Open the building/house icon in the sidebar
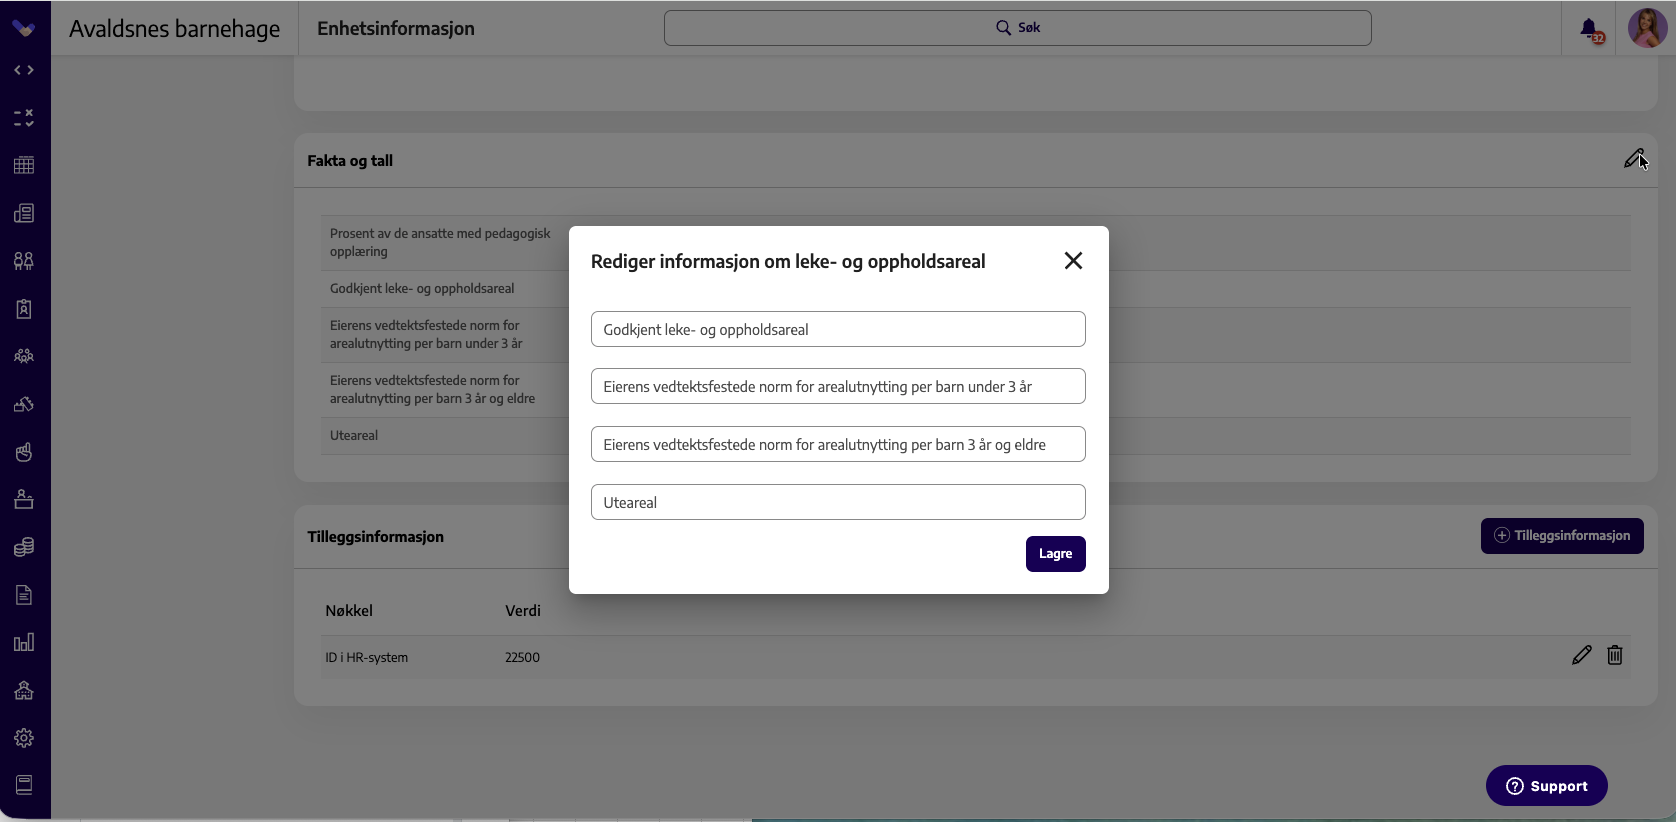This screenshot has height=822, width=1676. pyautogui.click(x=24, y=690)
